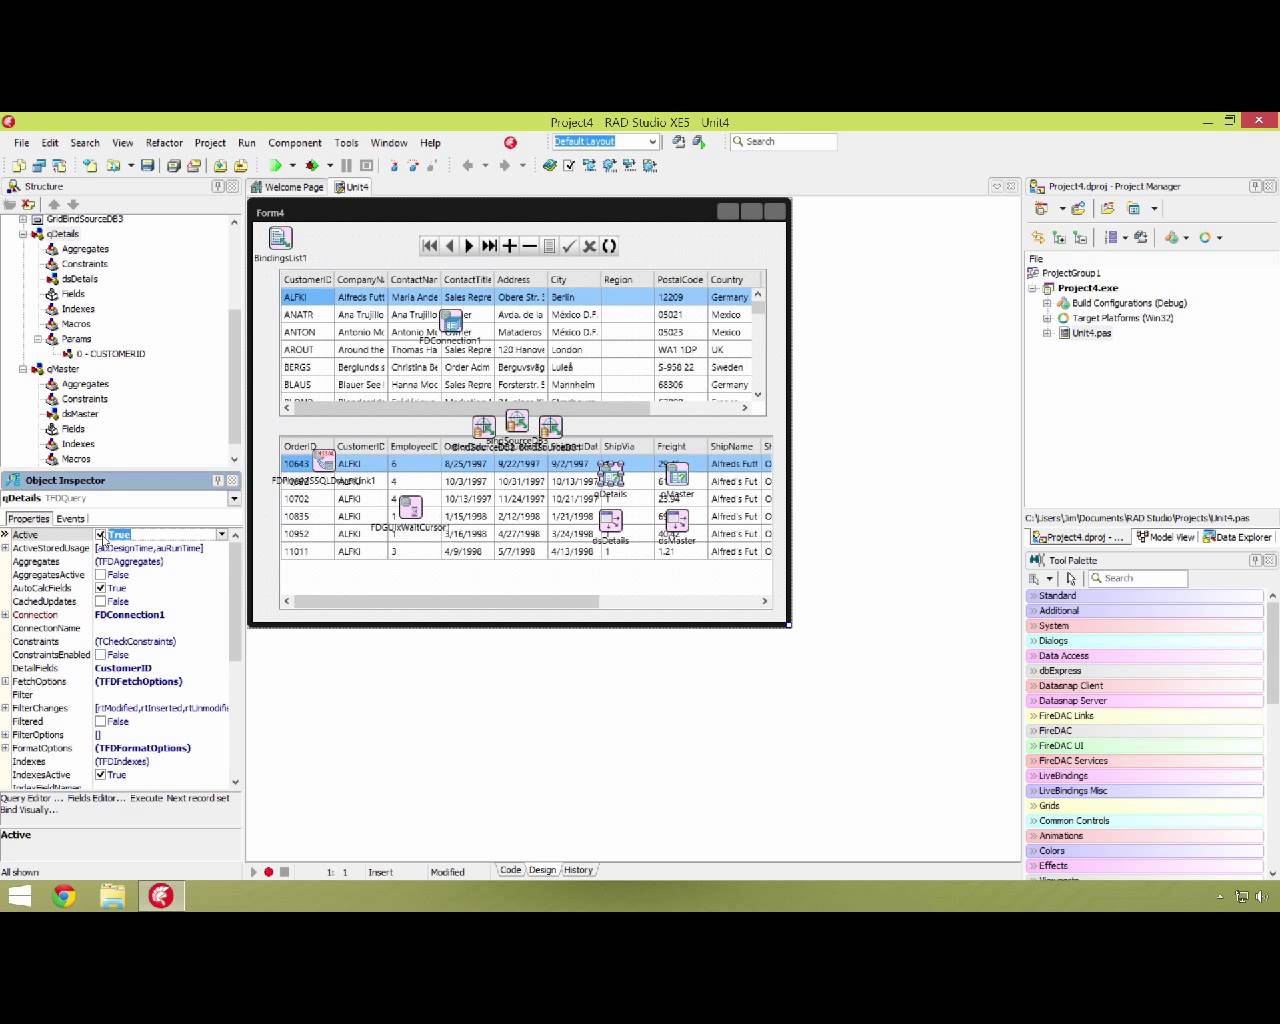This screenshot has width=1280, height=1024.
Task: Click the expand-all icon in Project Manager toolbar
Action: coord(1059,237)
